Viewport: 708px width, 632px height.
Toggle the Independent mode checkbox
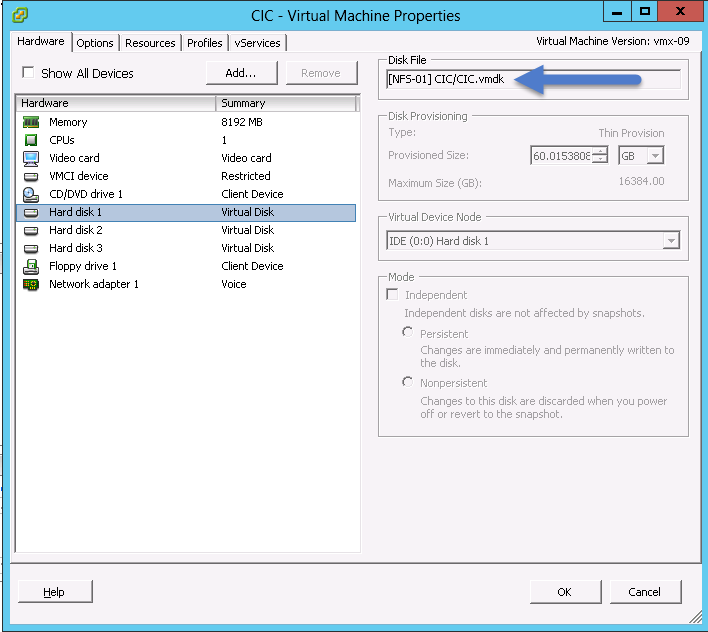[392, 294]
